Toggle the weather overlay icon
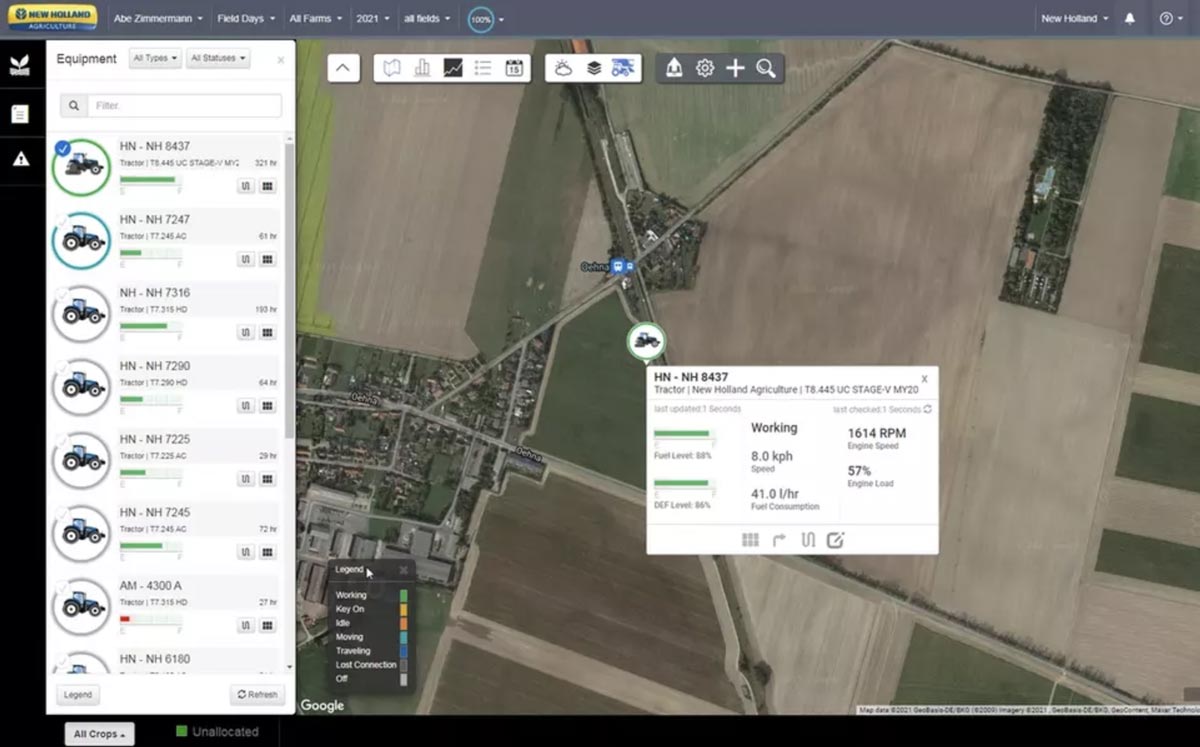Screen dimensions: 1200x747 pos(564,68)
